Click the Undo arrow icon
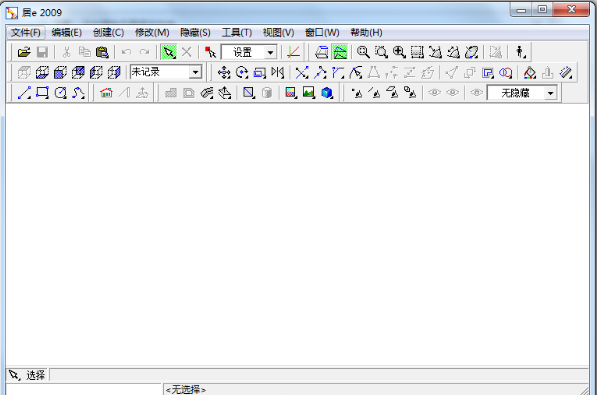The height and width of the screenshot is (395, 598). pyautogui.click(x=126, y=52)
